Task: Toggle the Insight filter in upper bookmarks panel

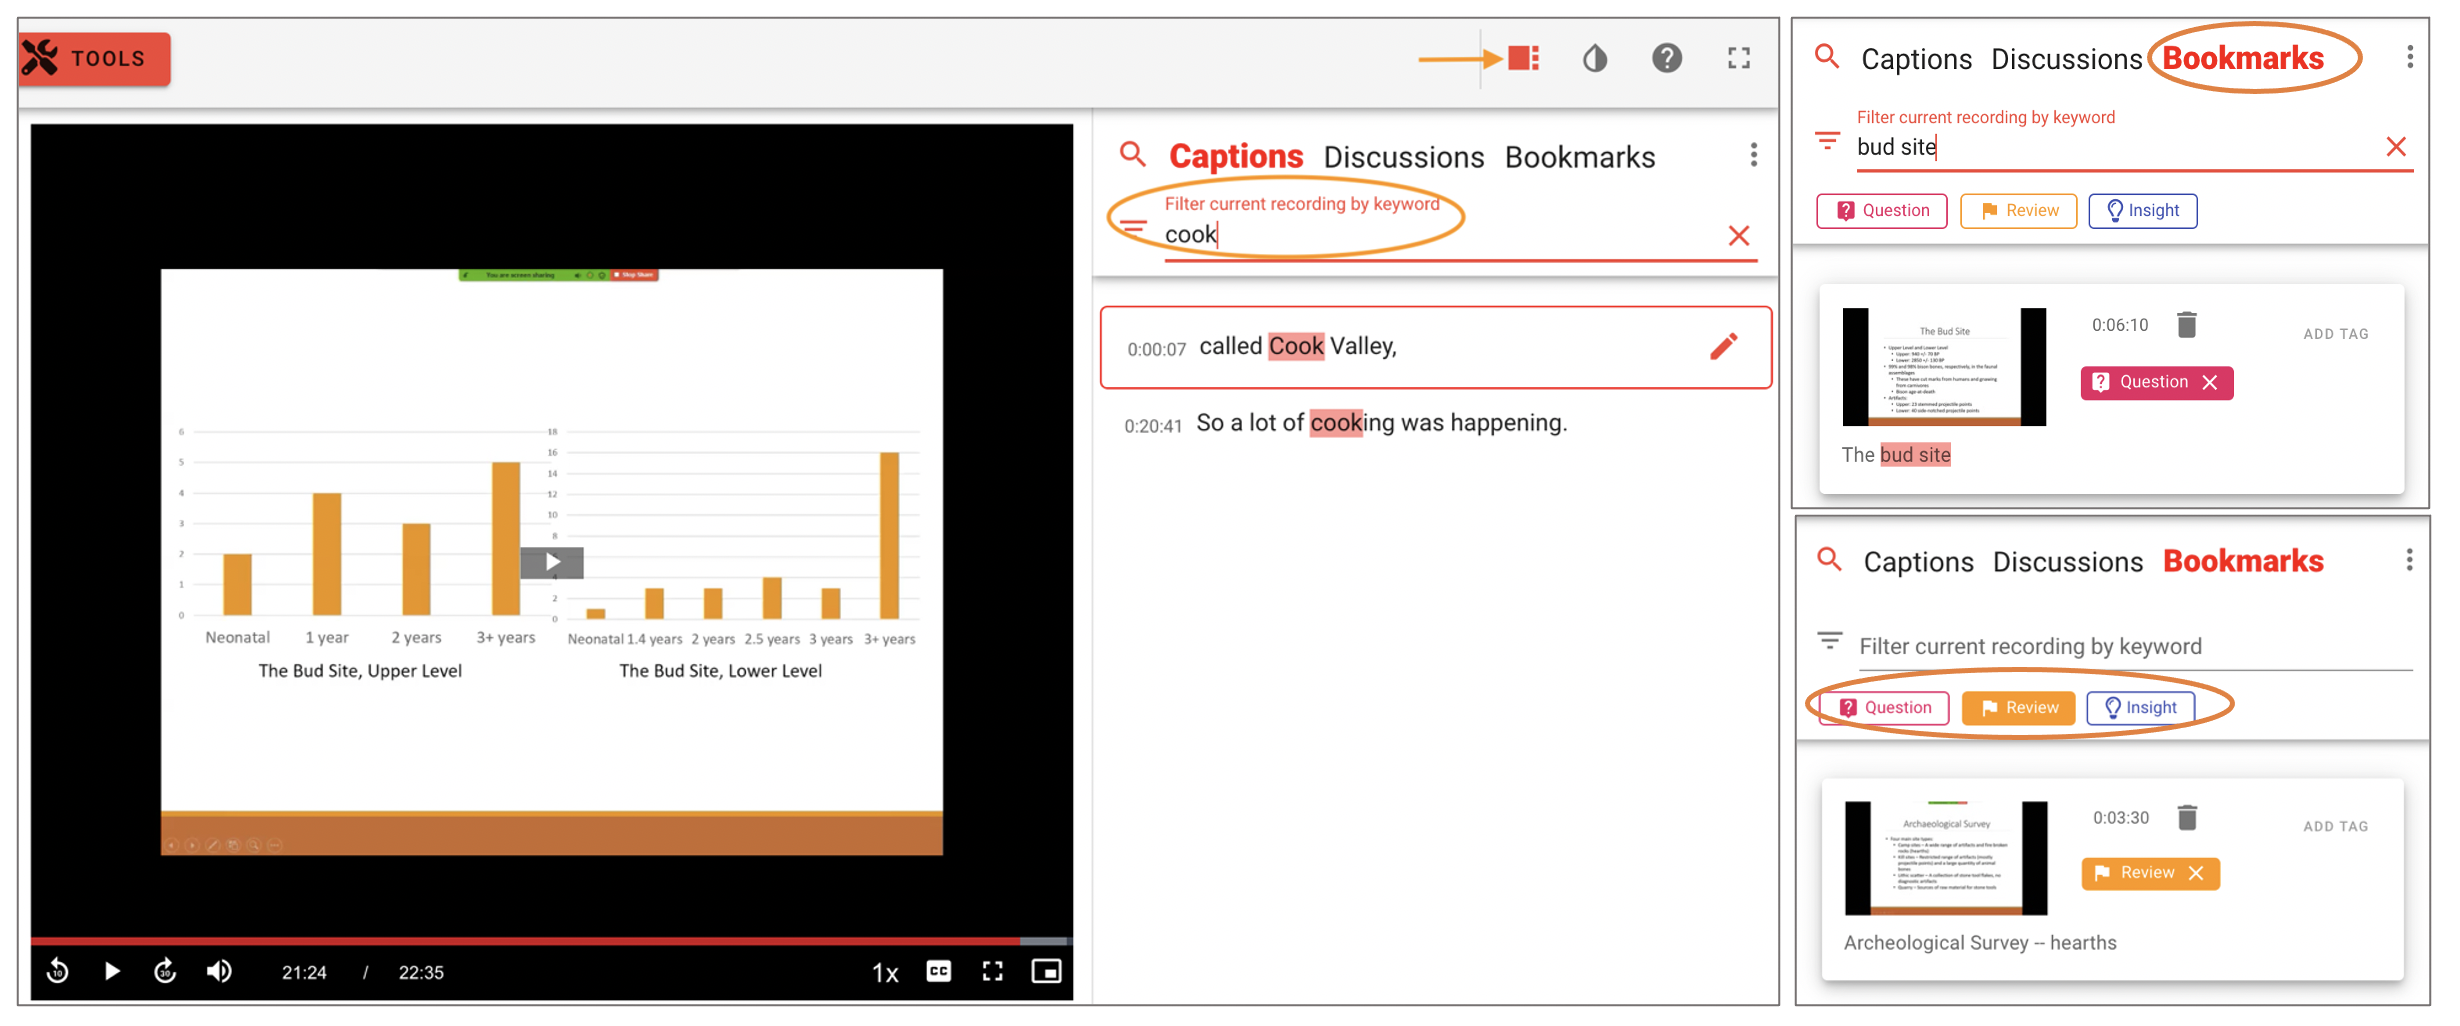Action: coord(2142,211)
